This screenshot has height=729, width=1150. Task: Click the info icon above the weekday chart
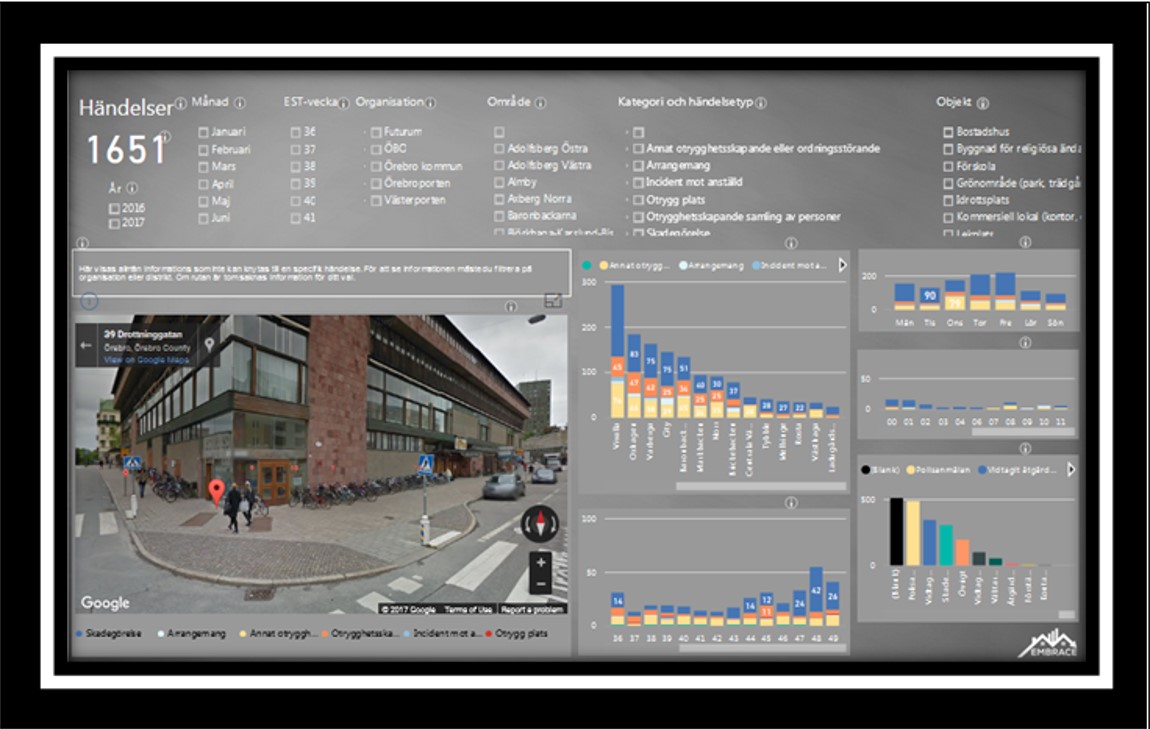[1025, 242]
